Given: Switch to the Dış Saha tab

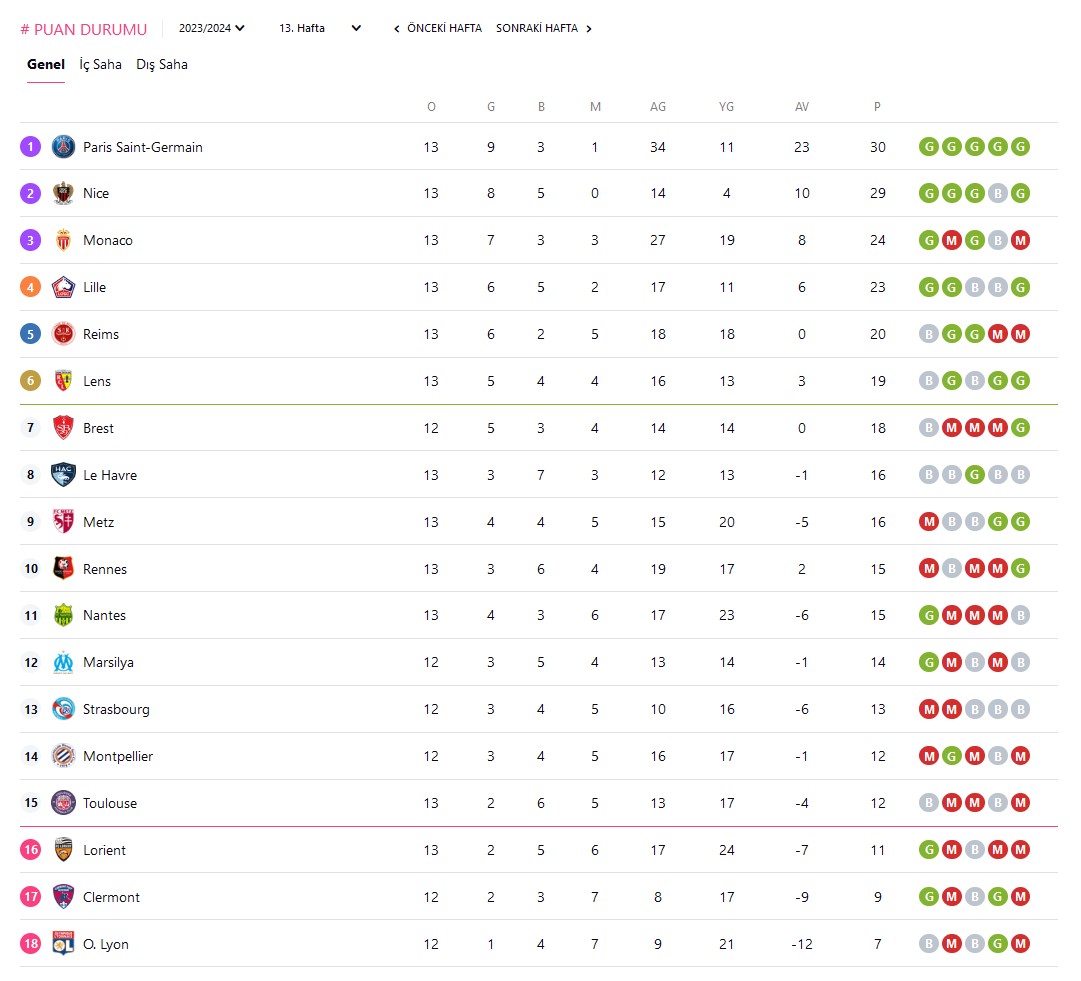Looking at the screenshot, I should tap(162, 64).
